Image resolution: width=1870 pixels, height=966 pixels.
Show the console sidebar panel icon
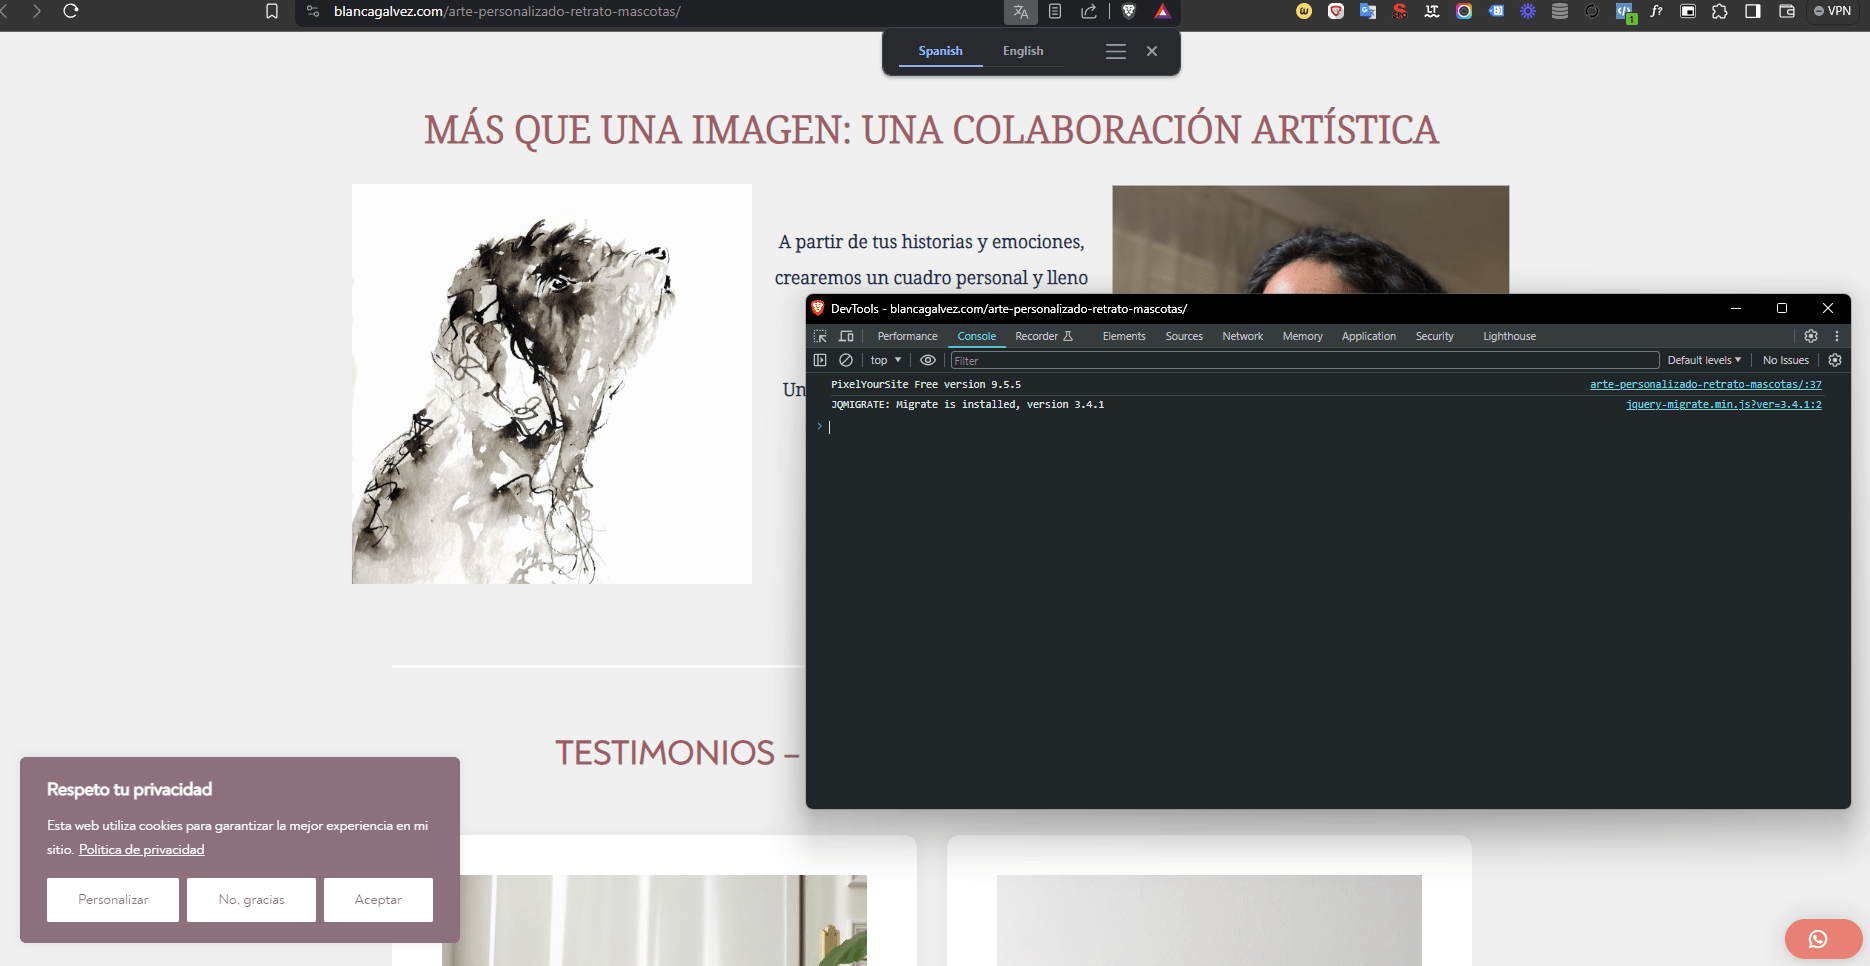[820, 360]
